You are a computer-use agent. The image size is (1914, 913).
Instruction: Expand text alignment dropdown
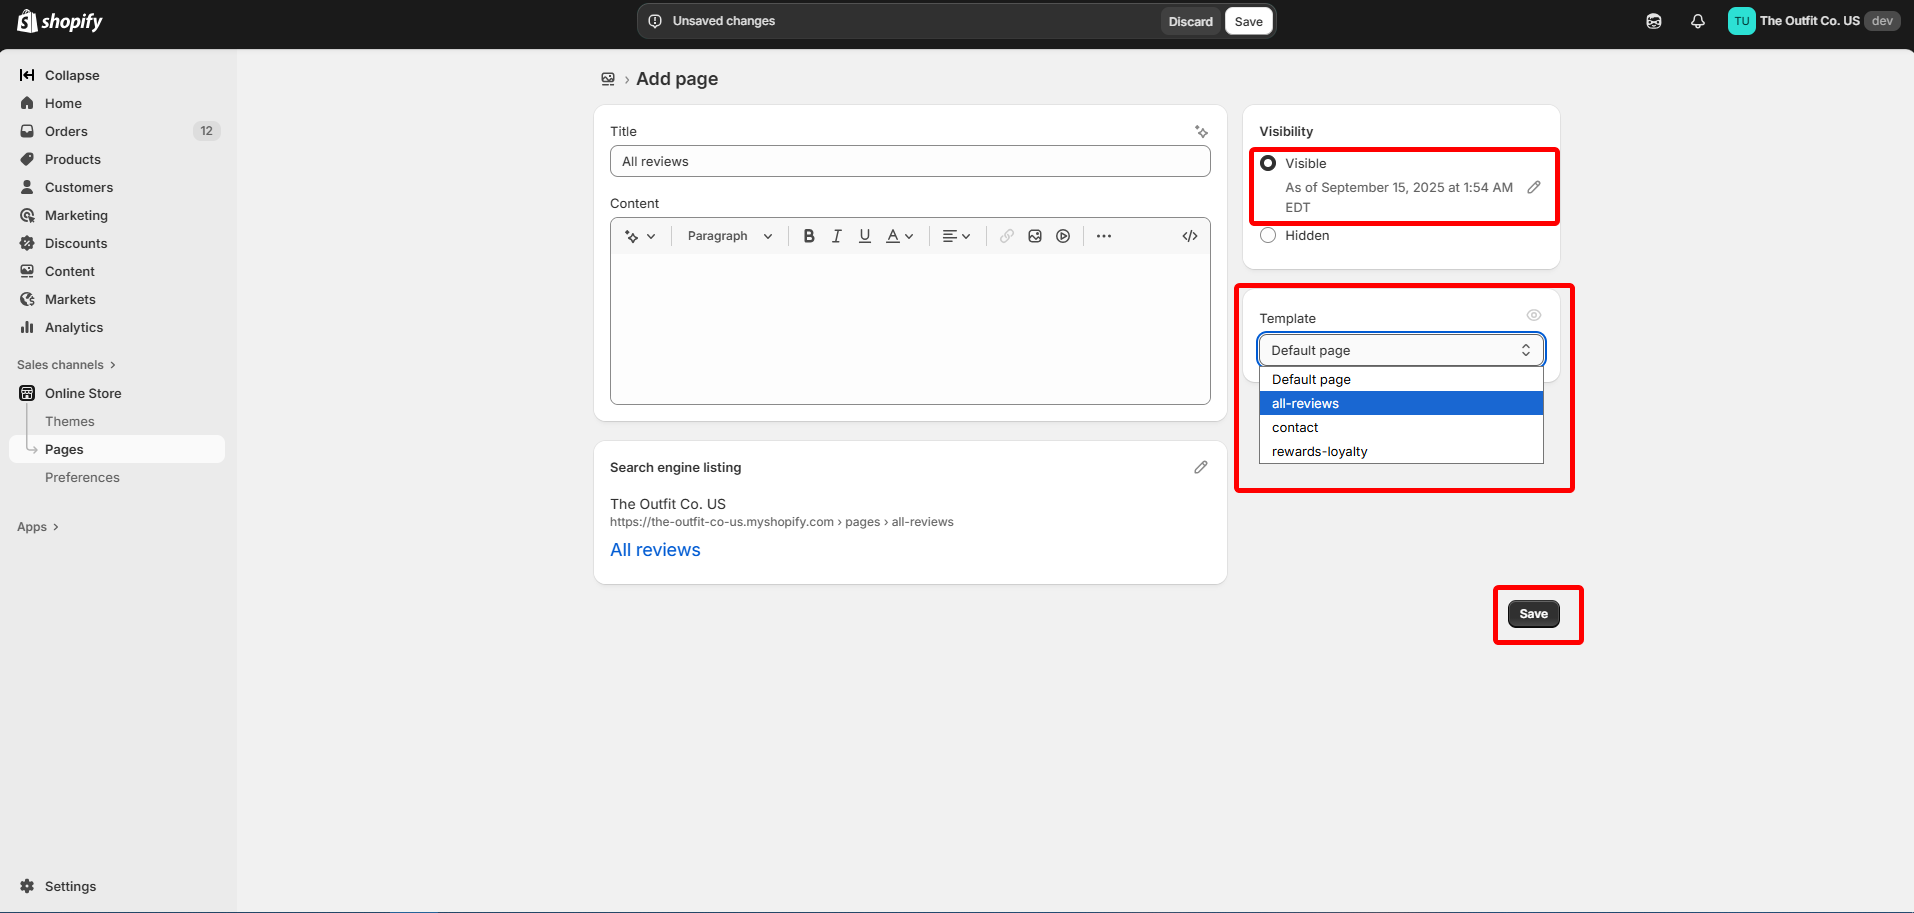[956, 236]
